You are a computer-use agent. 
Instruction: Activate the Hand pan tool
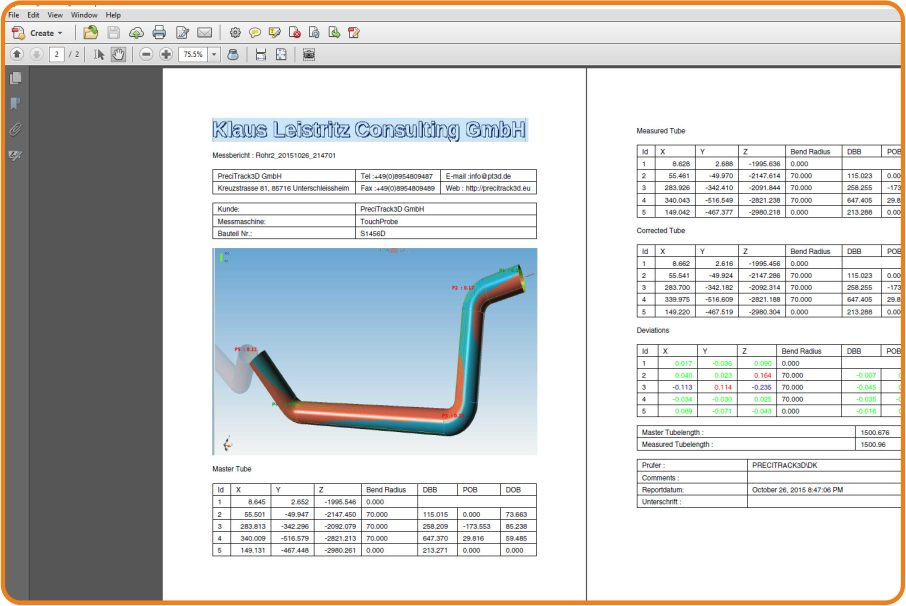point(118,54)
